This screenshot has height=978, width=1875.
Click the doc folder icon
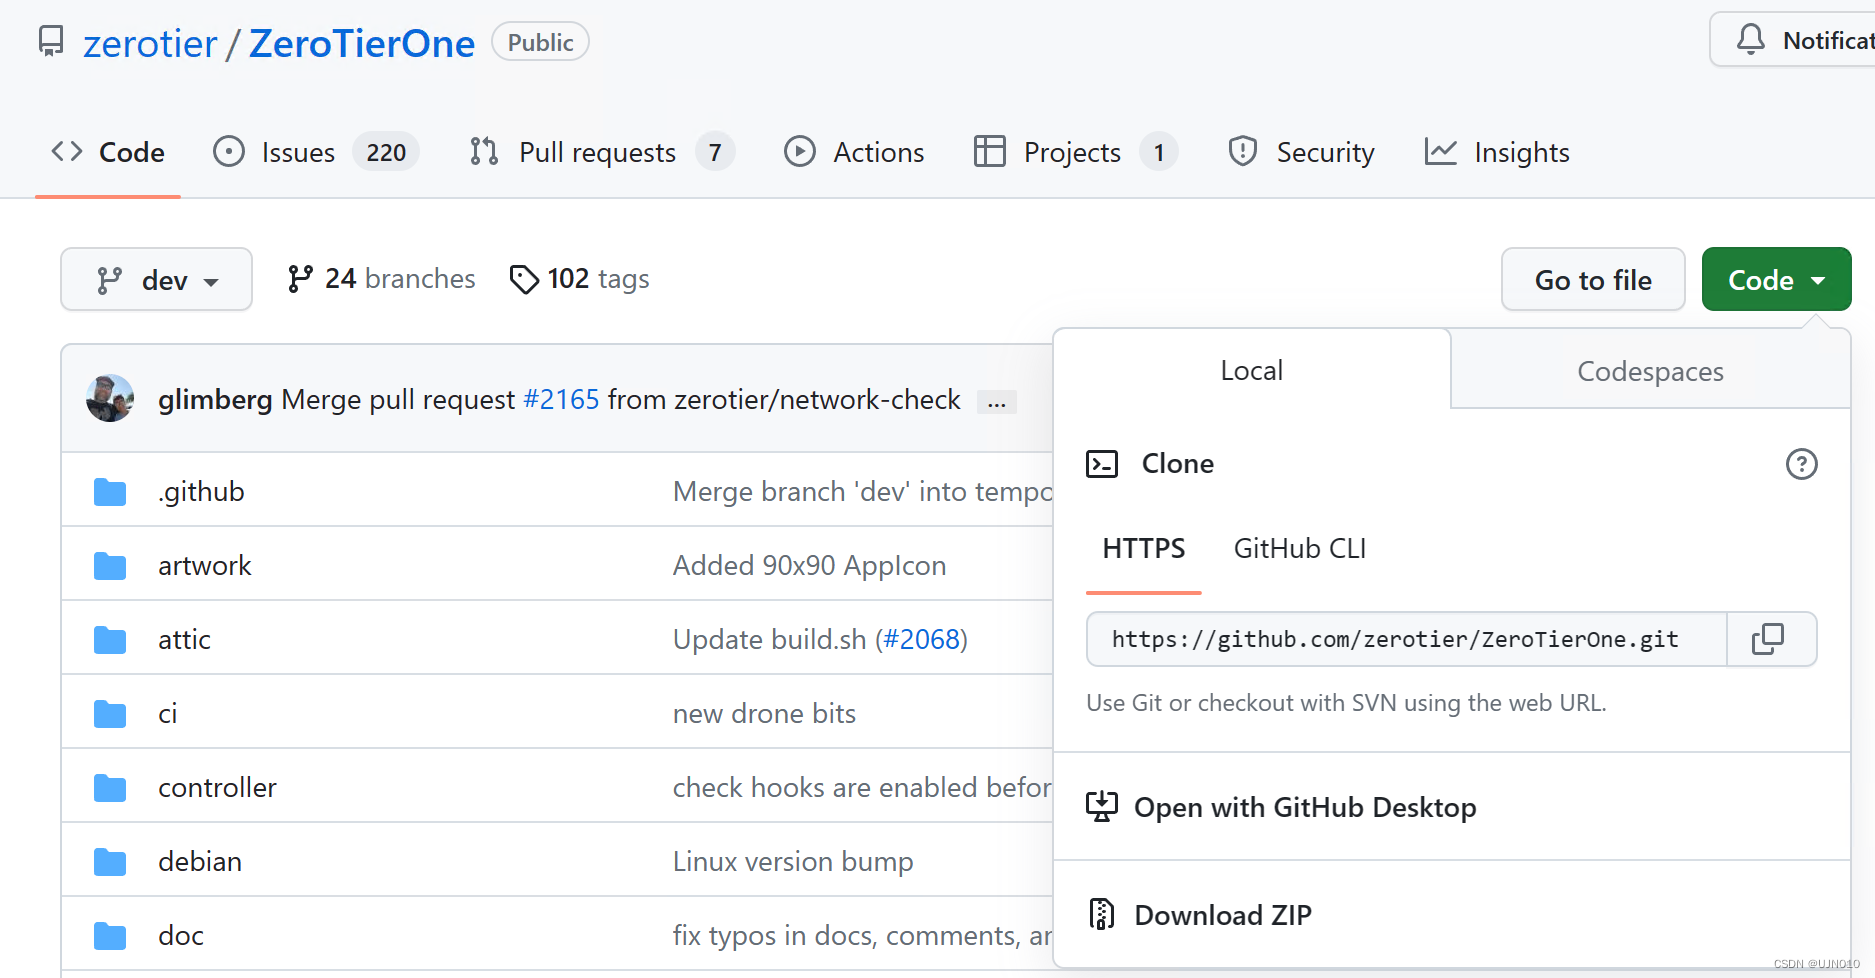point(110,936)
